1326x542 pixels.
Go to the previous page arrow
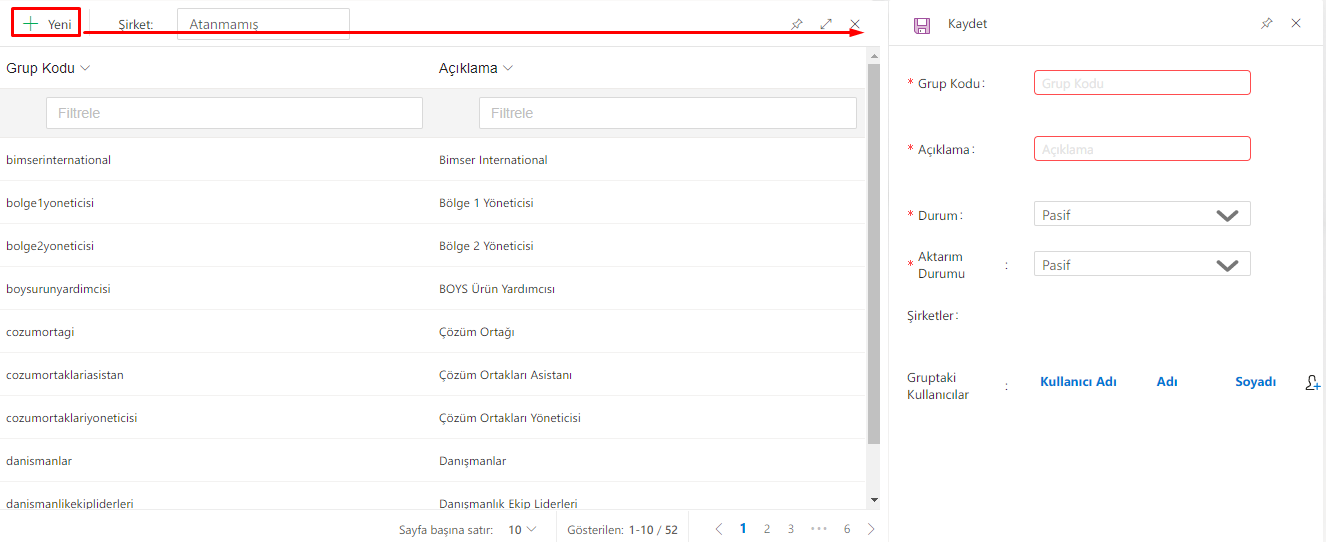coord(718,529)
